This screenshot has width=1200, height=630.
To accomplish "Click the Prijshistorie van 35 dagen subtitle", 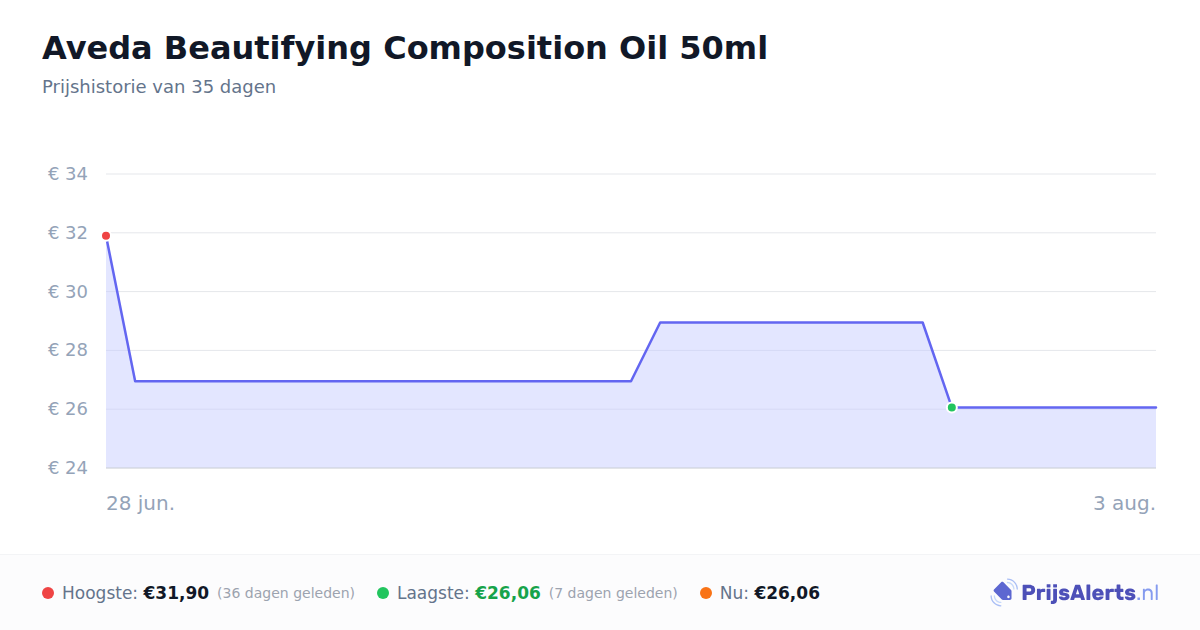I will (159, 87).
